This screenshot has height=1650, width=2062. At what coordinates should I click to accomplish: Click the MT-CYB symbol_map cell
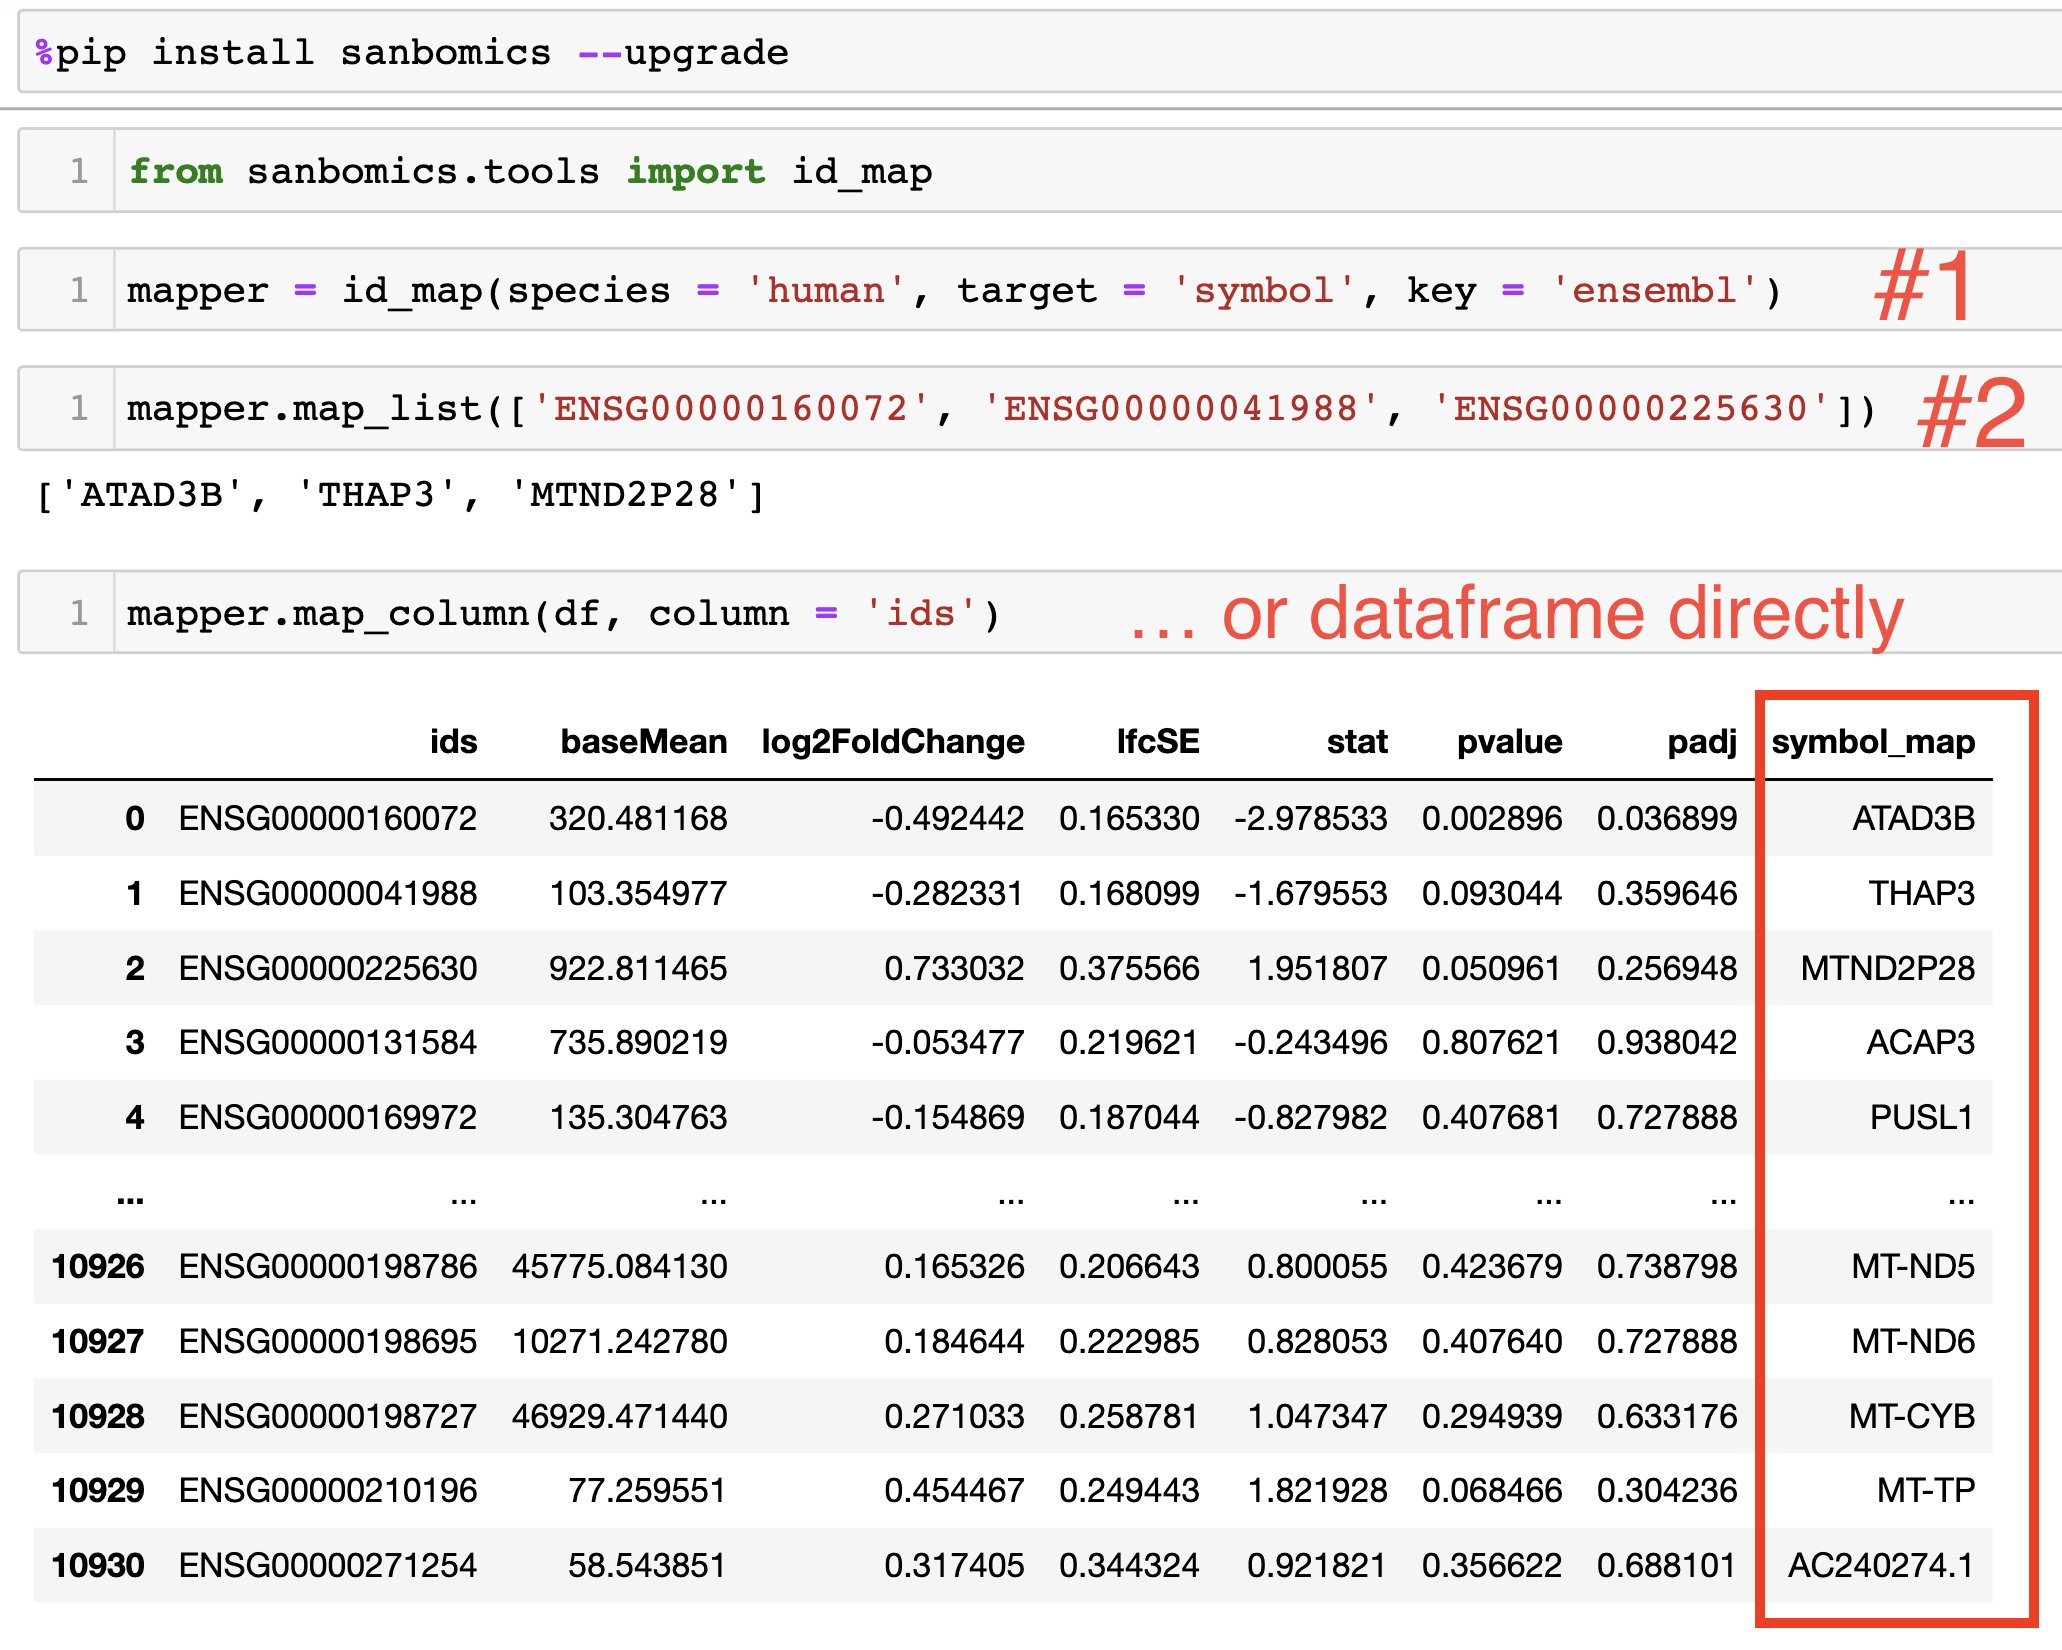(x=1911, y=1416)
